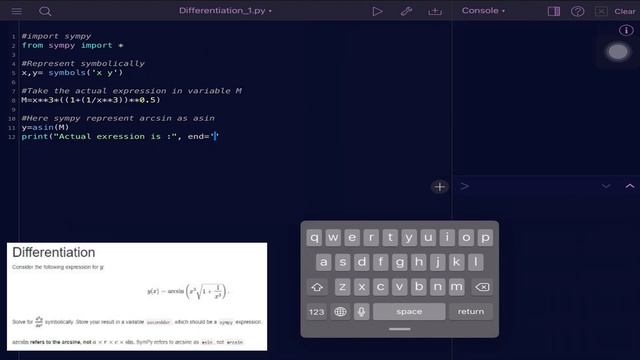Tap the floating gray circle button
The height and width of the screenshot is (360, 640).
click(x=618, y=52)
